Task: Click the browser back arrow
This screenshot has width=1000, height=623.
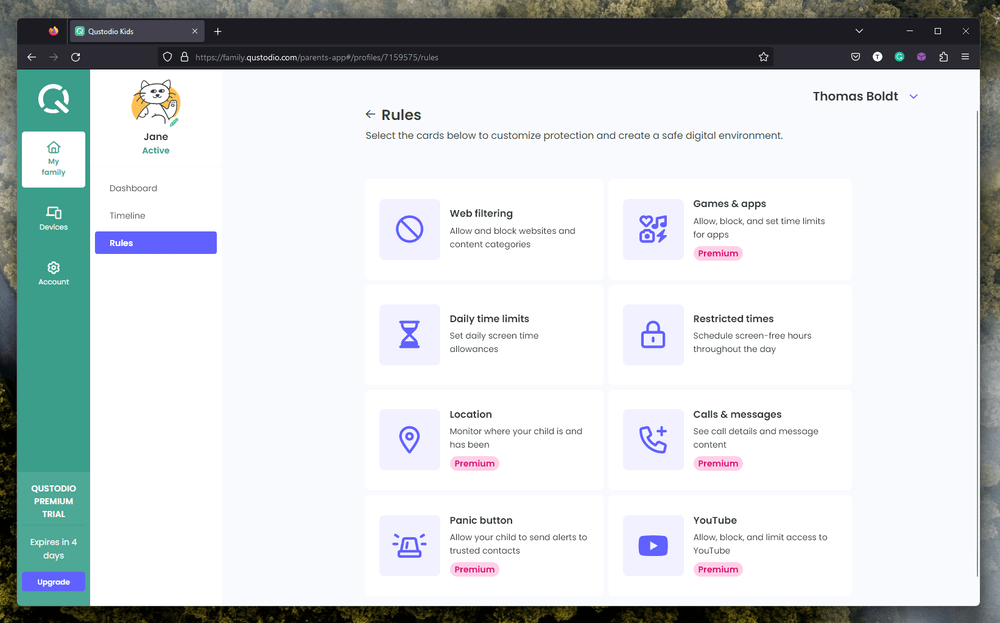Action: pyautogui.click(x=31, y=57)
